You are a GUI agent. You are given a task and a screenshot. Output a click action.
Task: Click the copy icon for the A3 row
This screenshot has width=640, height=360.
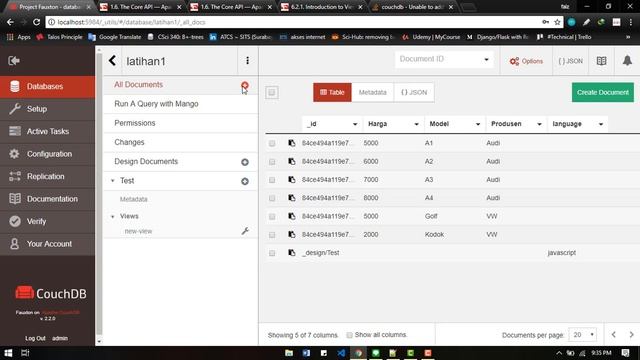pos(291,180)
